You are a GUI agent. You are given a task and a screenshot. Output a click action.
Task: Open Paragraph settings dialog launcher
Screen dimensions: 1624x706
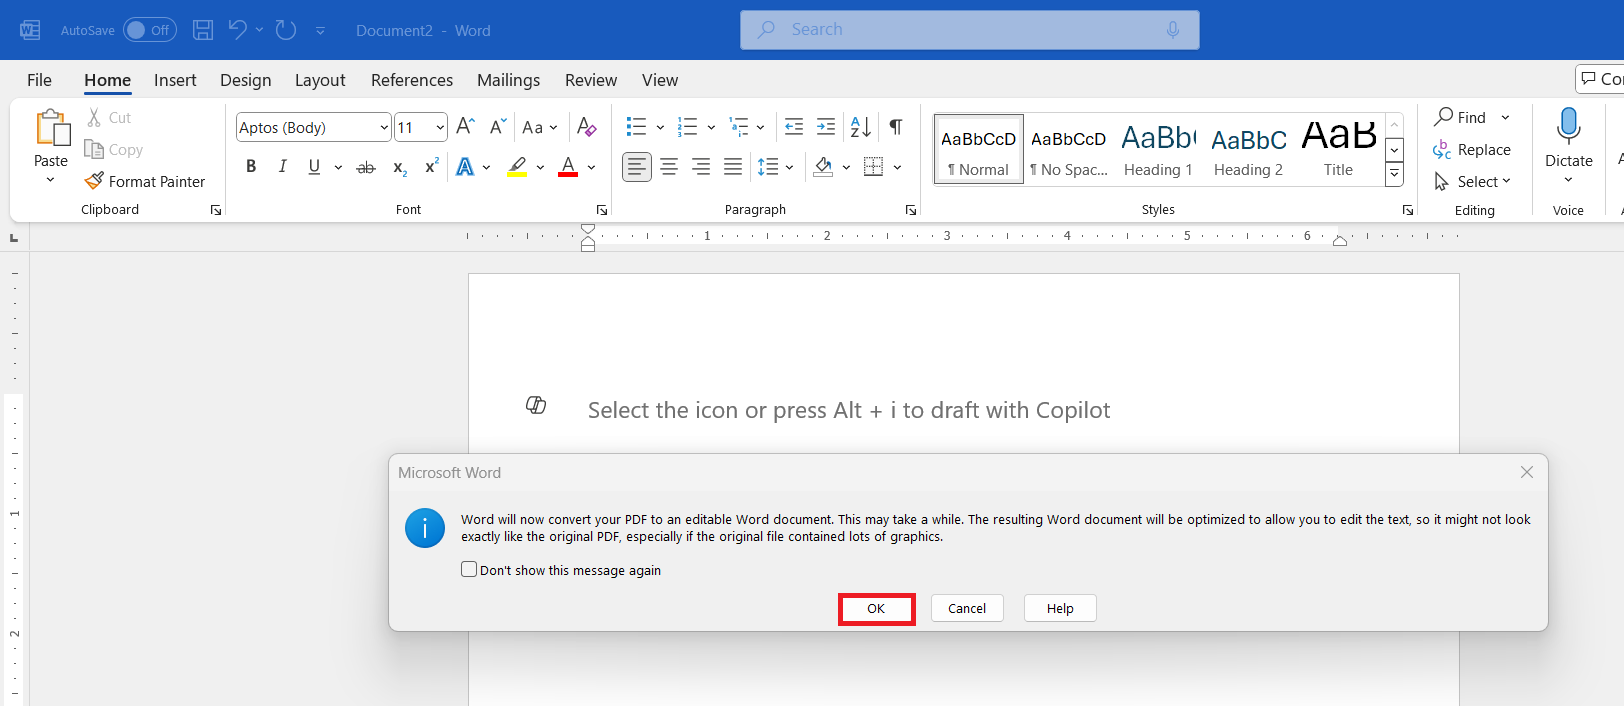tap(911, 210)
